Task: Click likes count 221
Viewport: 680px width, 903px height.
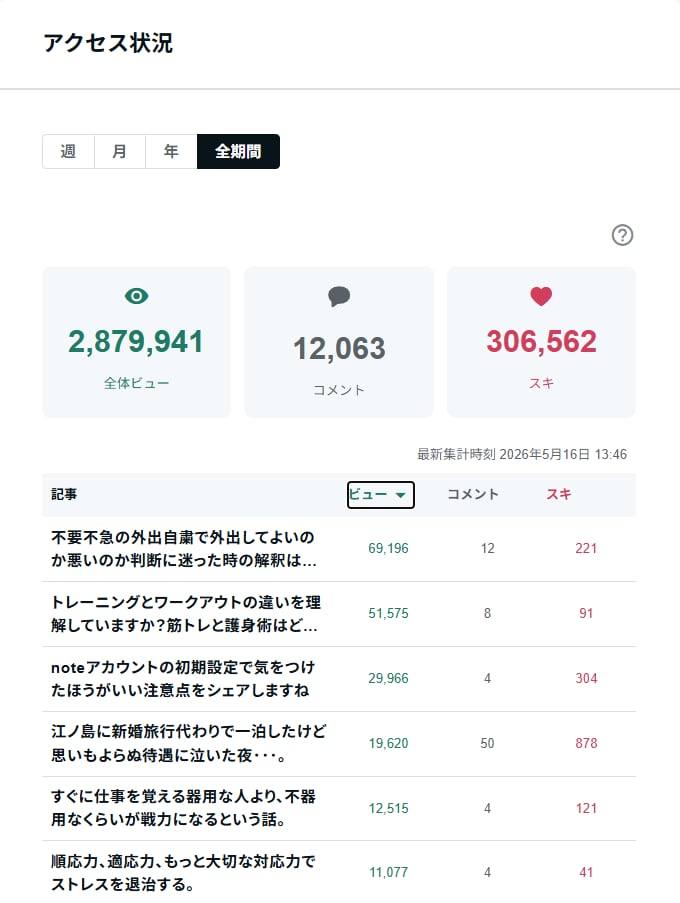Action: point(586,548)
